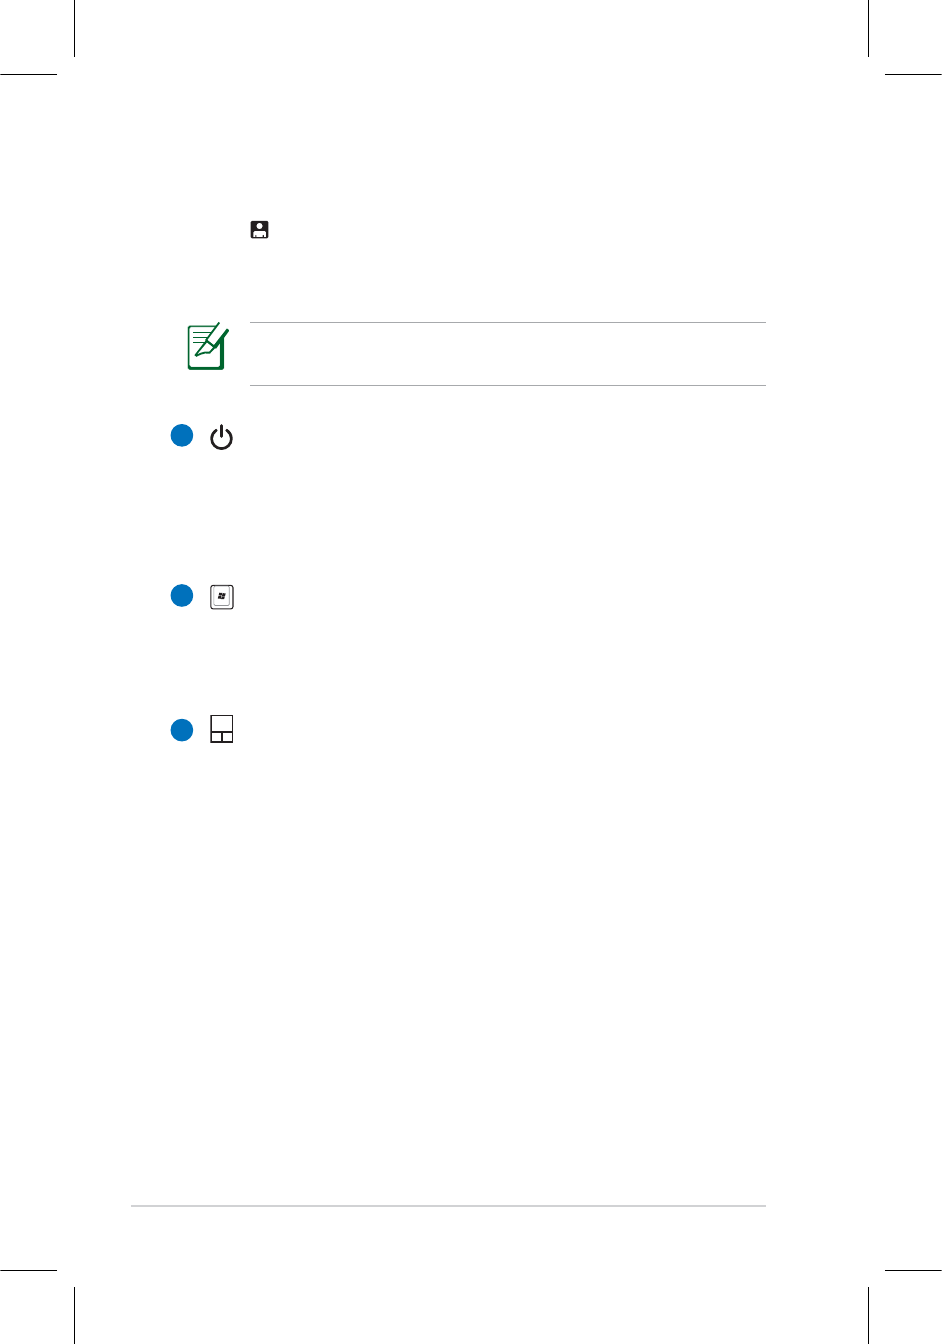Click the Windows key icon
The image size is (942, 1344).
pyautogui.click(x=222, y=598)
